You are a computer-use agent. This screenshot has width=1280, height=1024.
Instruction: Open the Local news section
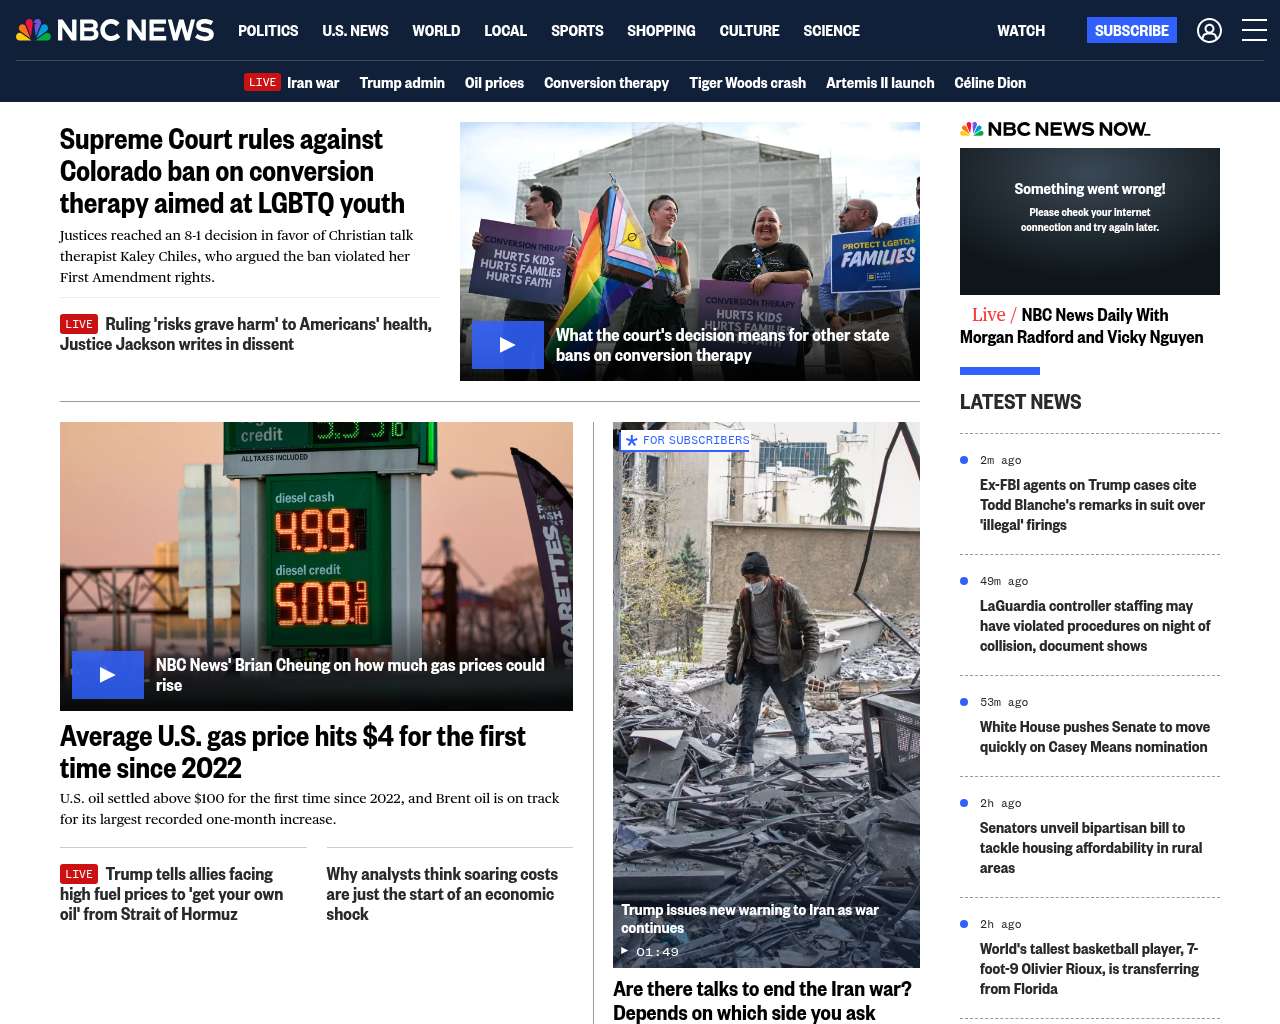505,31
